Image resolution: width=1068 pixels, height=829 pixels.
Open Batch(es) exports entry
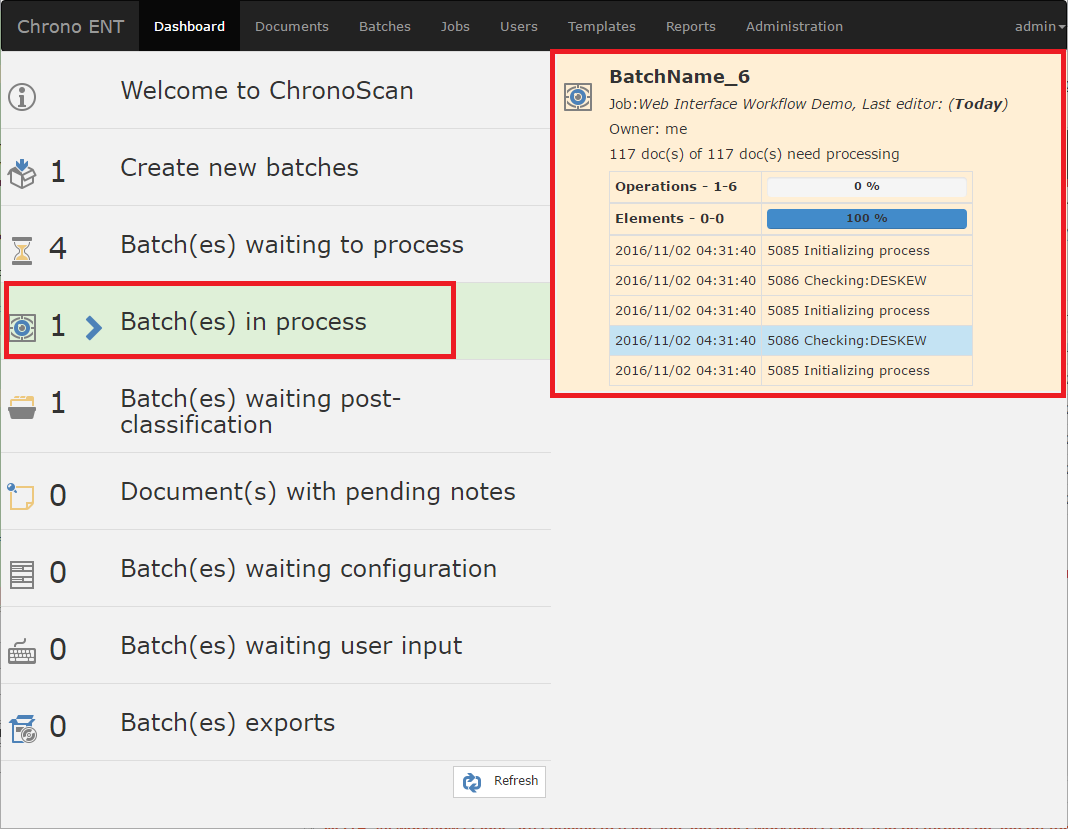coord(276,722)
